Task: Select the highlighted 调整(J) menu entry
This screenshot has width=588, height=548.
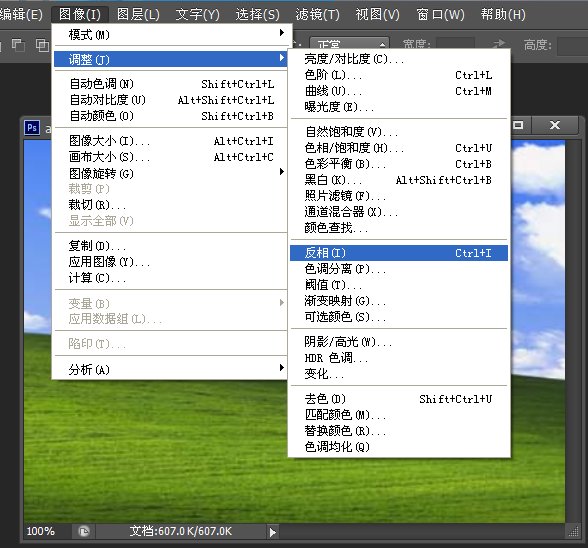Action: 171,59
